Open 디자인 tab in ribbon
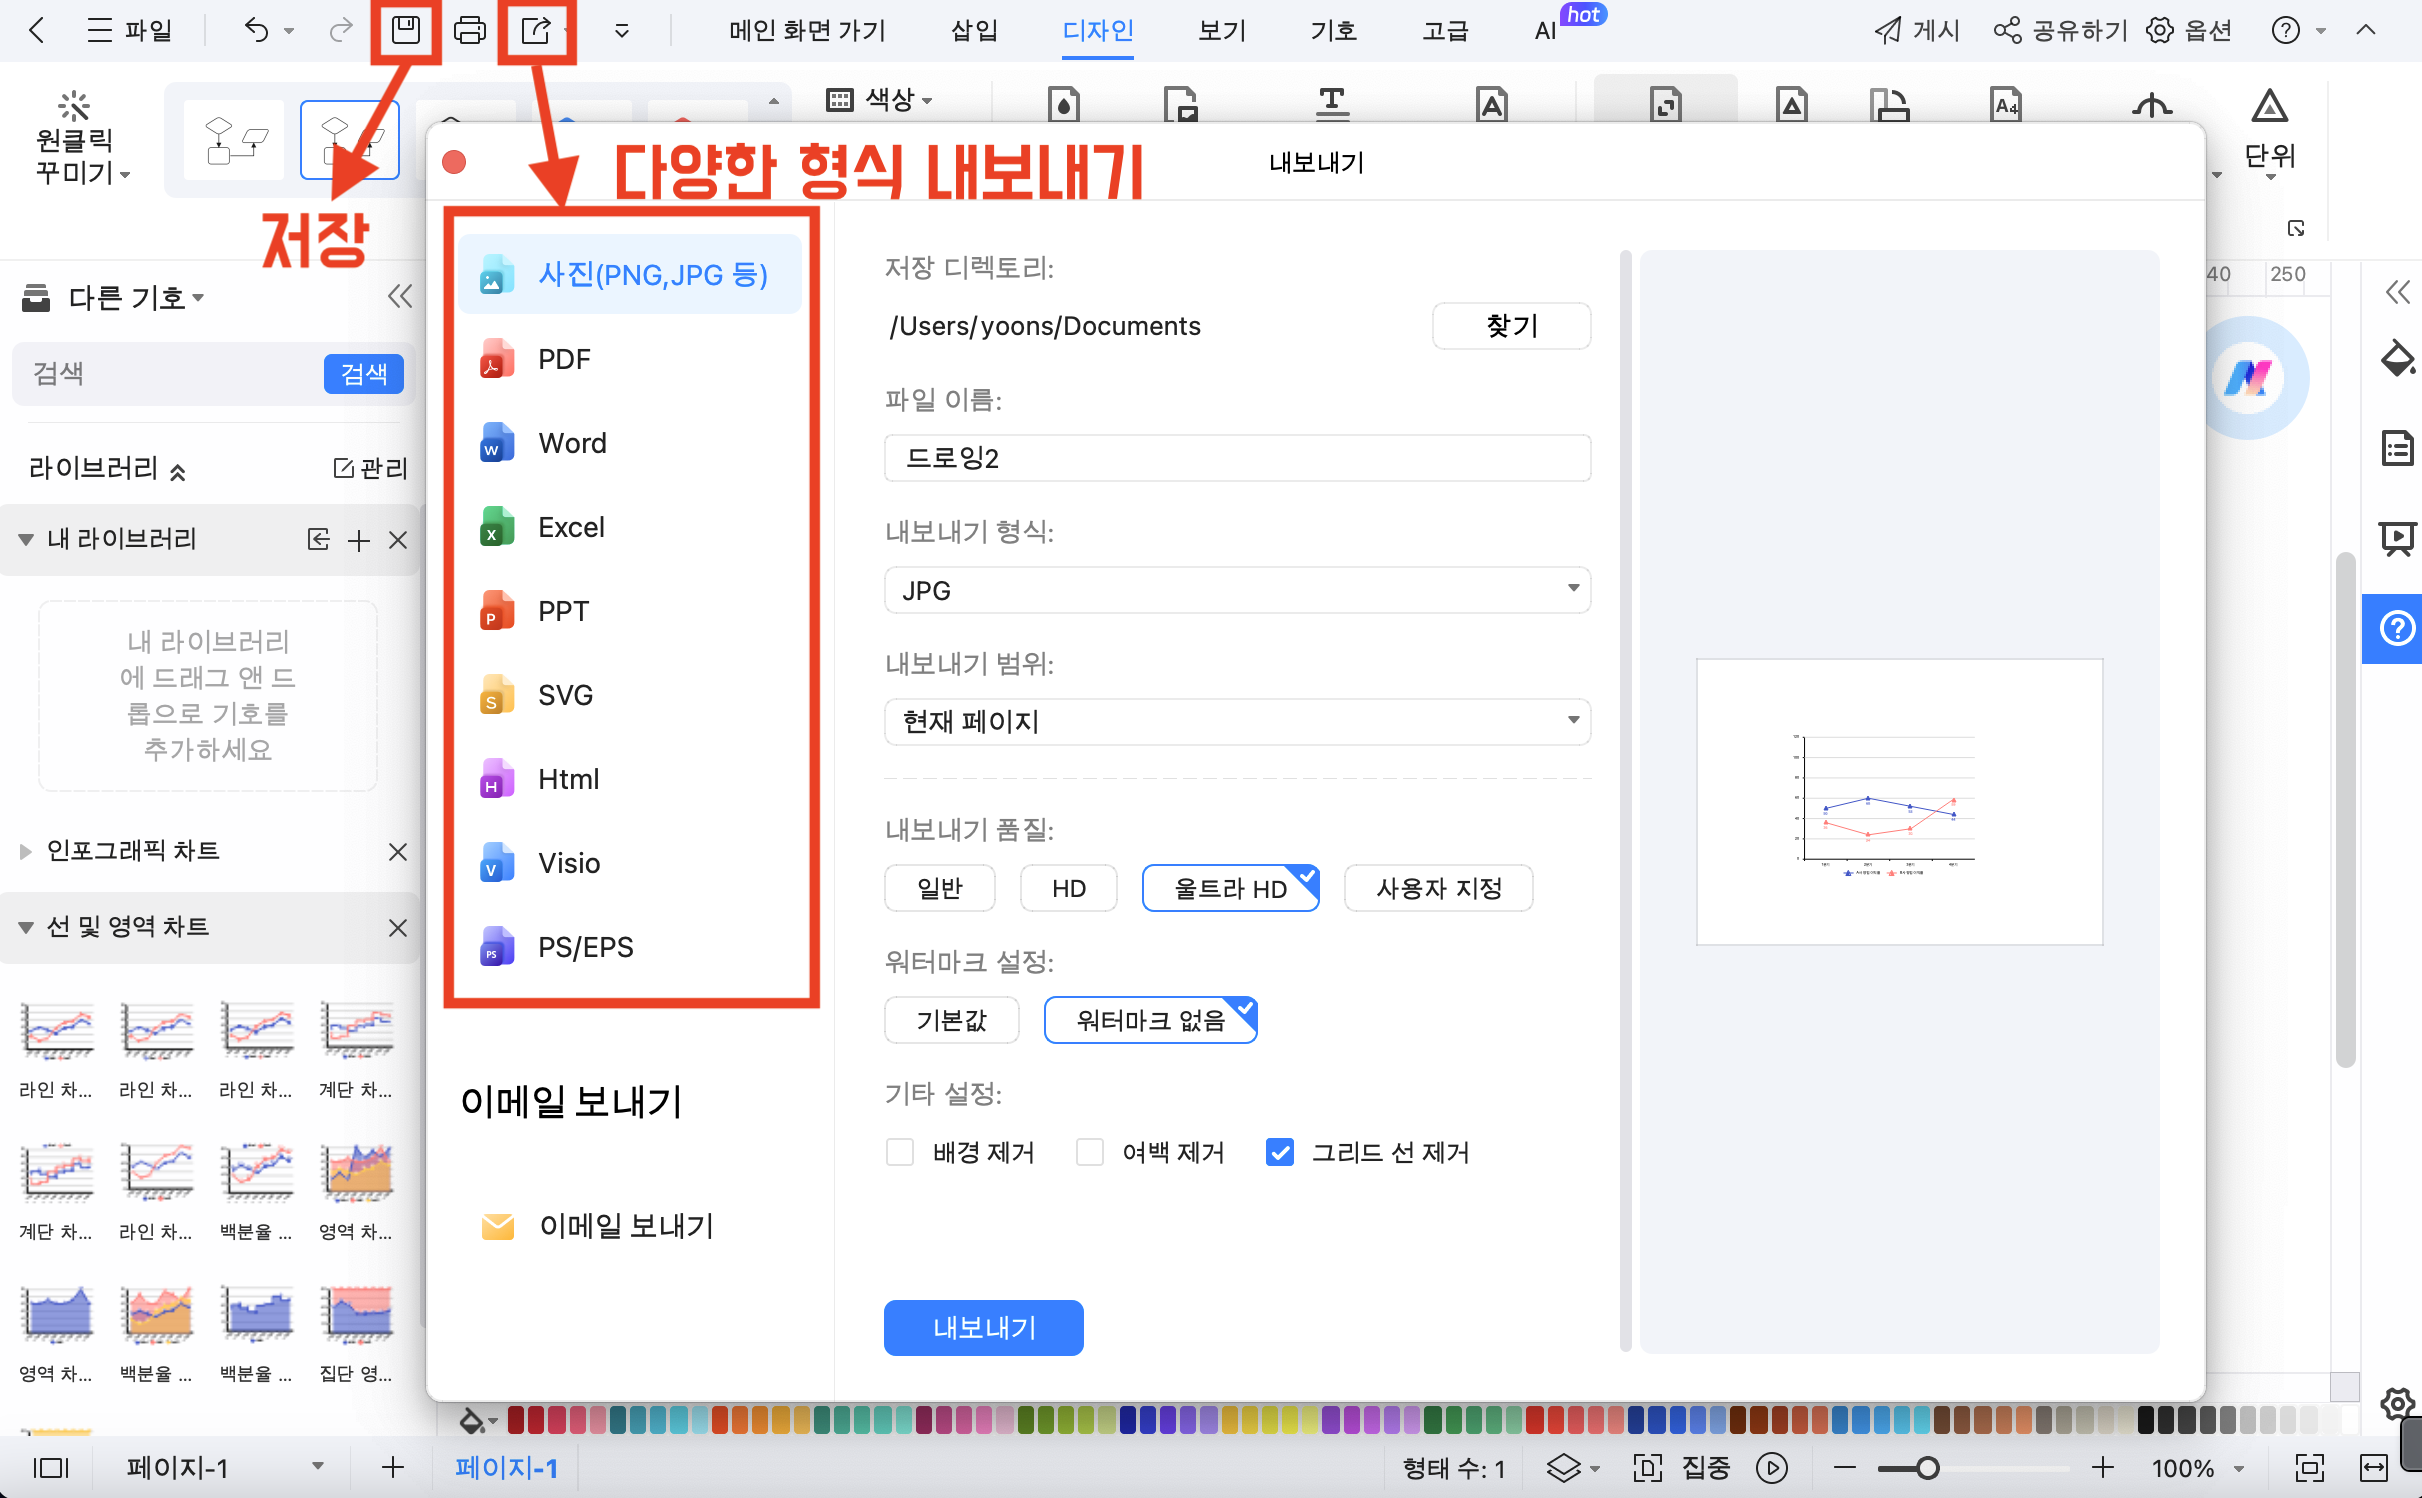The image size is (2422, 1498). (x=1097, y=31)
